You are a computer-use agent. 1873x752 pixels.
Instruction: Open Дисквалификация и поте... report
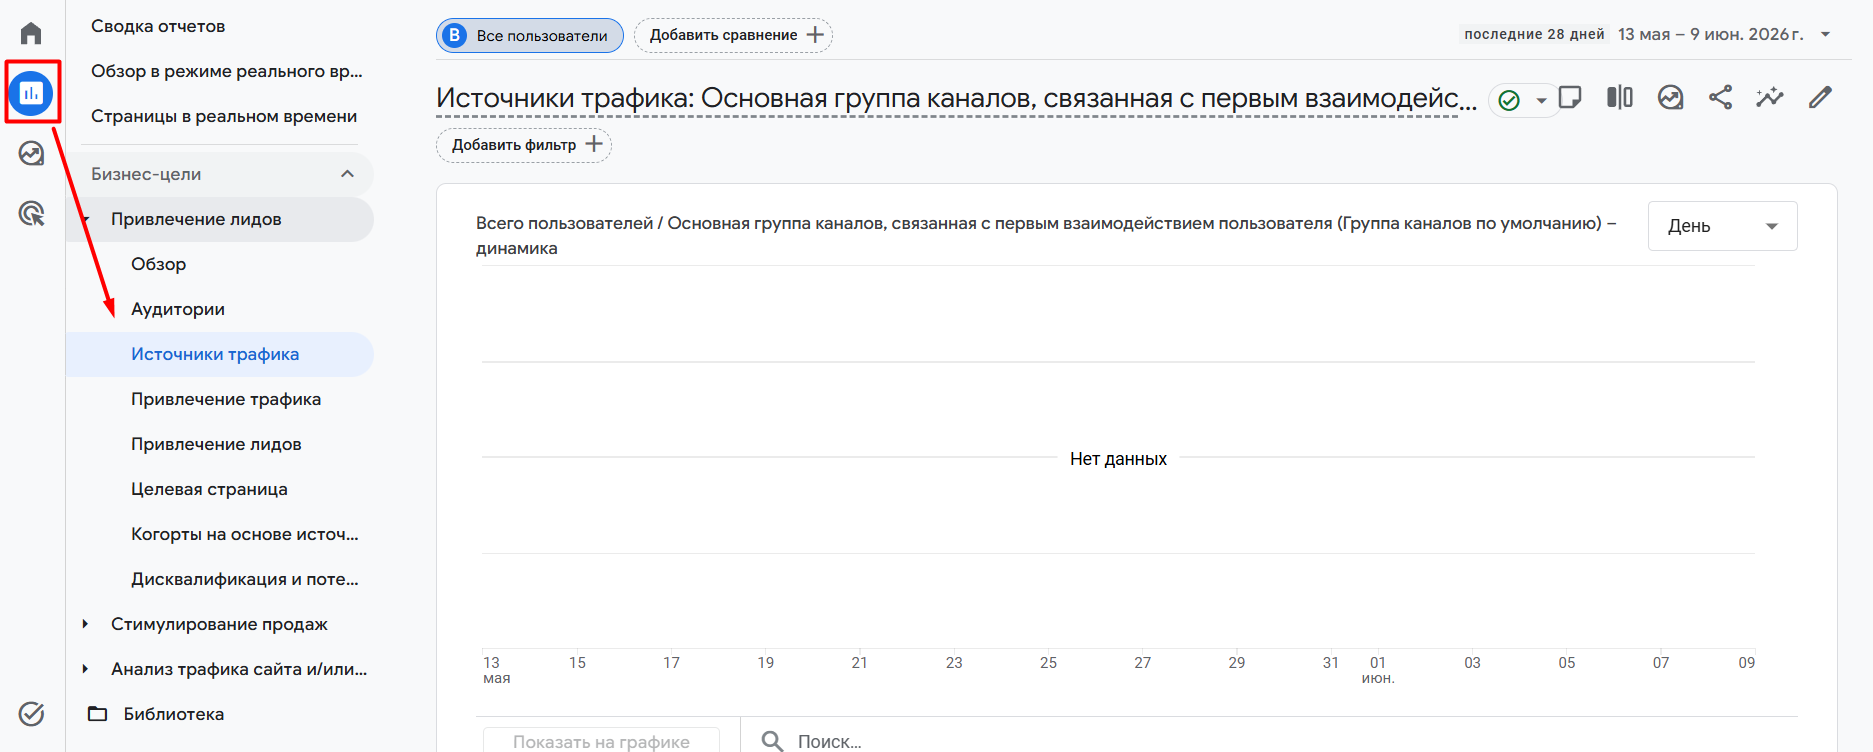245,579
